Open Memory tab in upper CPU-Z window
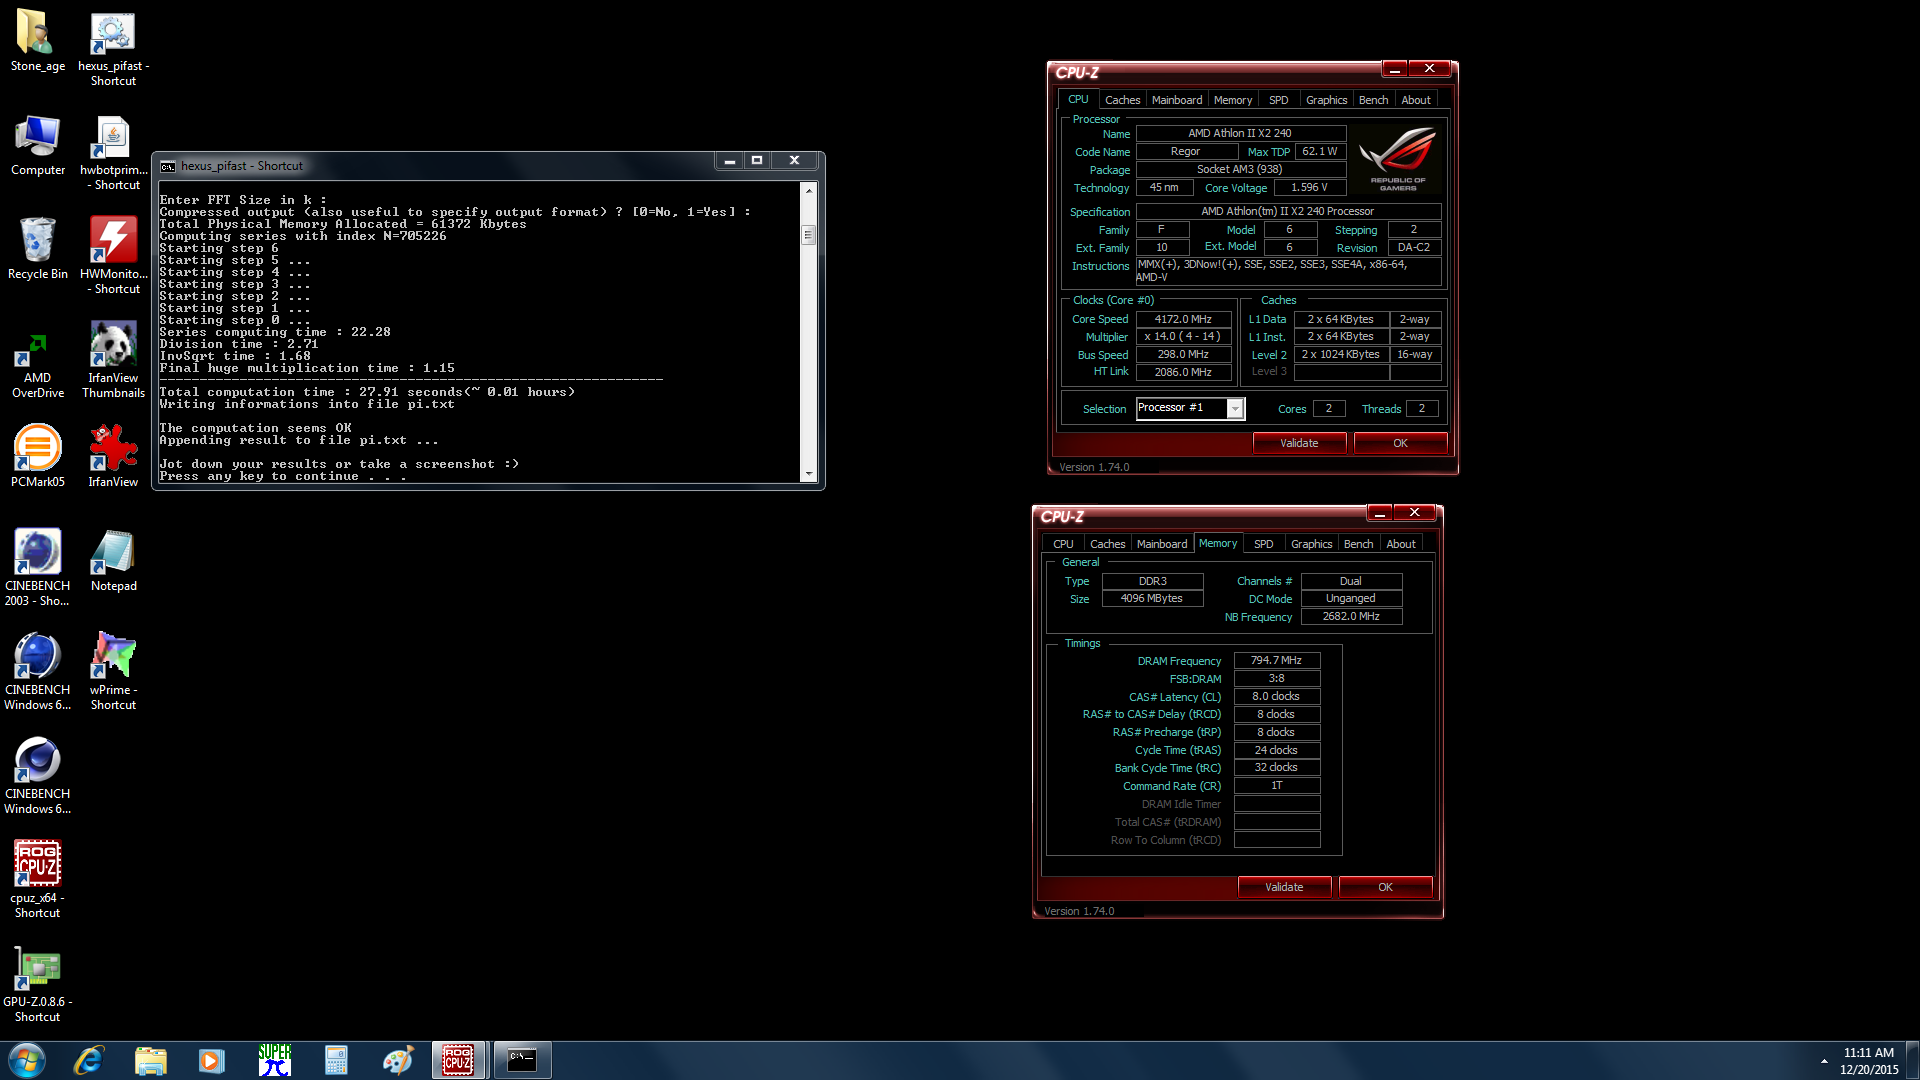 point(1232,100)
